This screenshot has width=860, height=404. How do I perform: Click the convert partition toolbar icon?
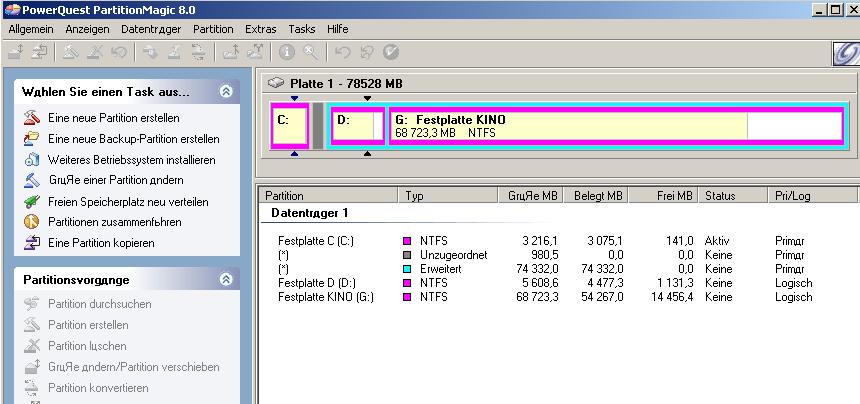click(198, 52)
